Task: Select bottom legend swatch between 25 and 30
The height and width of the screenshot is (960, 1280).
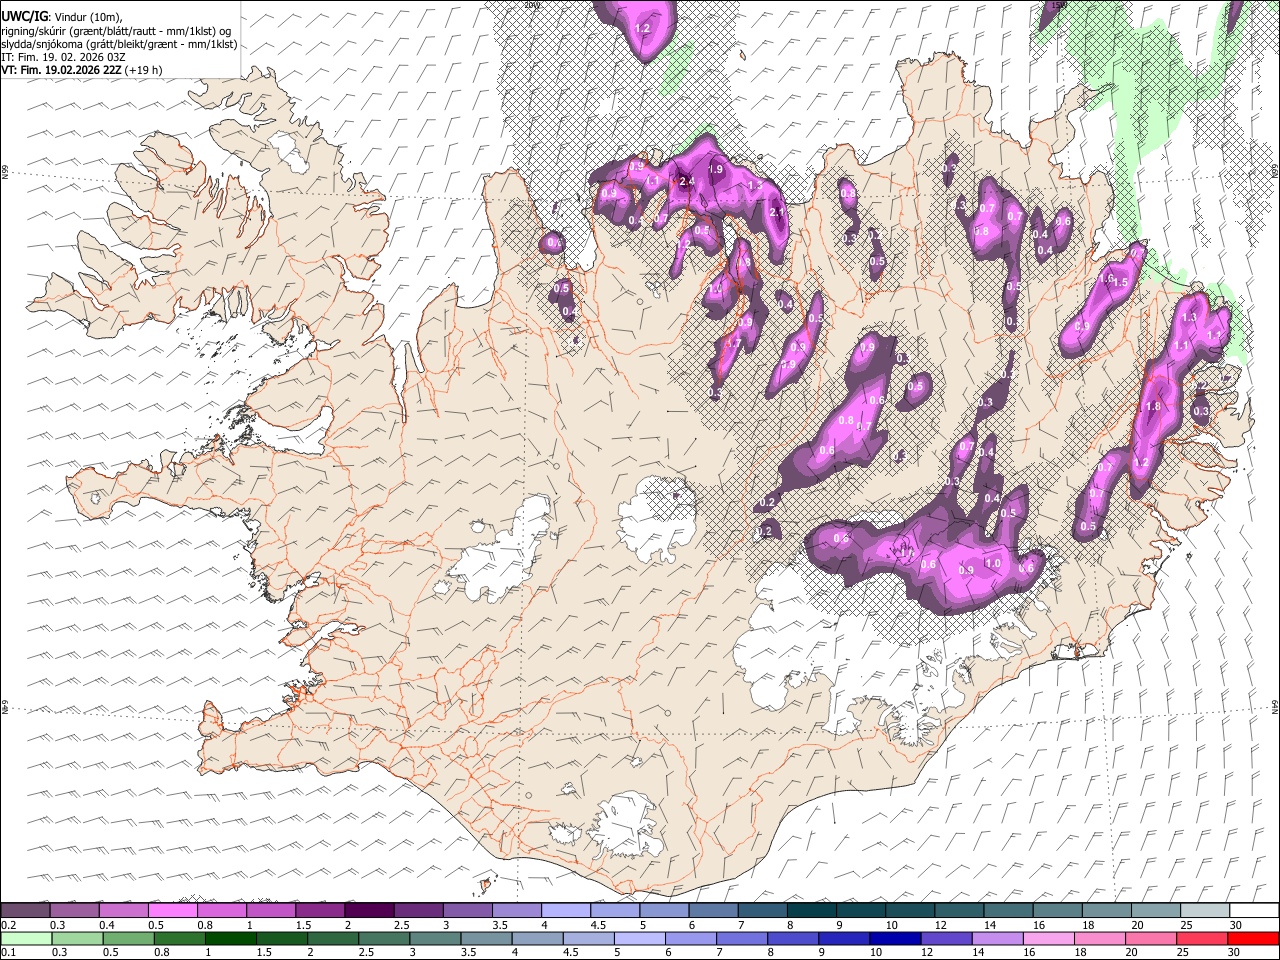Action: click(x=1202, y=938)
